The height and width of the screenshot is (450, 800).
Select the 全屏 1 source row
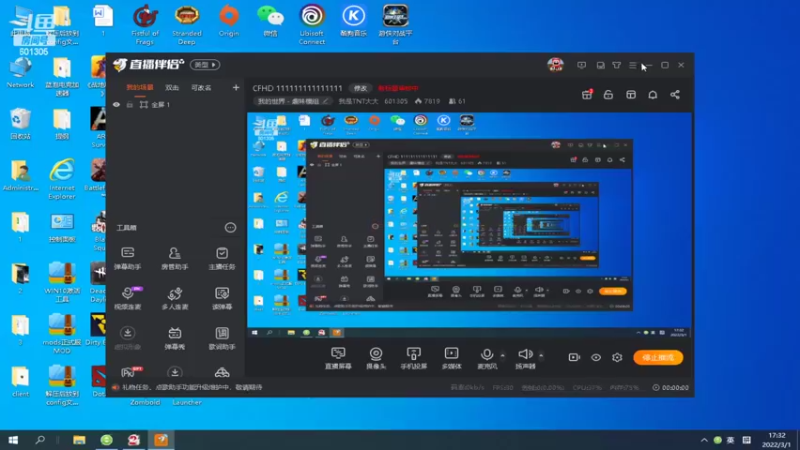tap(176, 105)
